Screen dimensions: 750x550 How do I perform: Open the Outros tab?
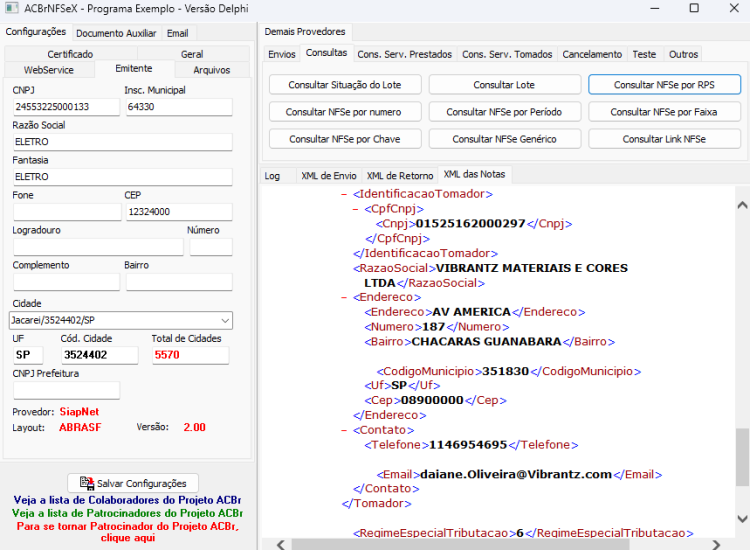click(684, 54)
